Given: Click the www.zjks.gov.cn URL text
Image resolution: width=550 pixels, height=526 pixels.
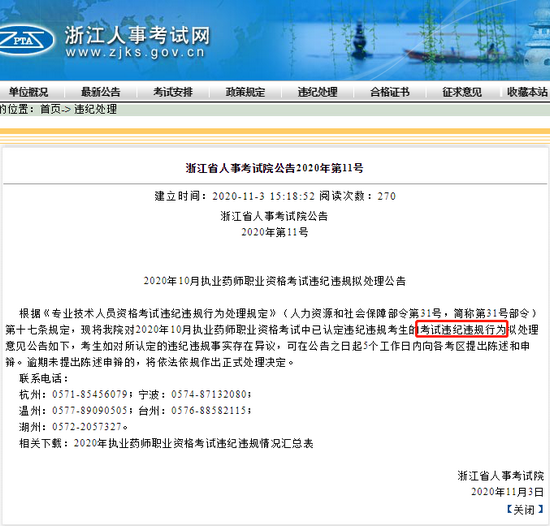Looking at the screenshot, I should (x=135, y=53).
